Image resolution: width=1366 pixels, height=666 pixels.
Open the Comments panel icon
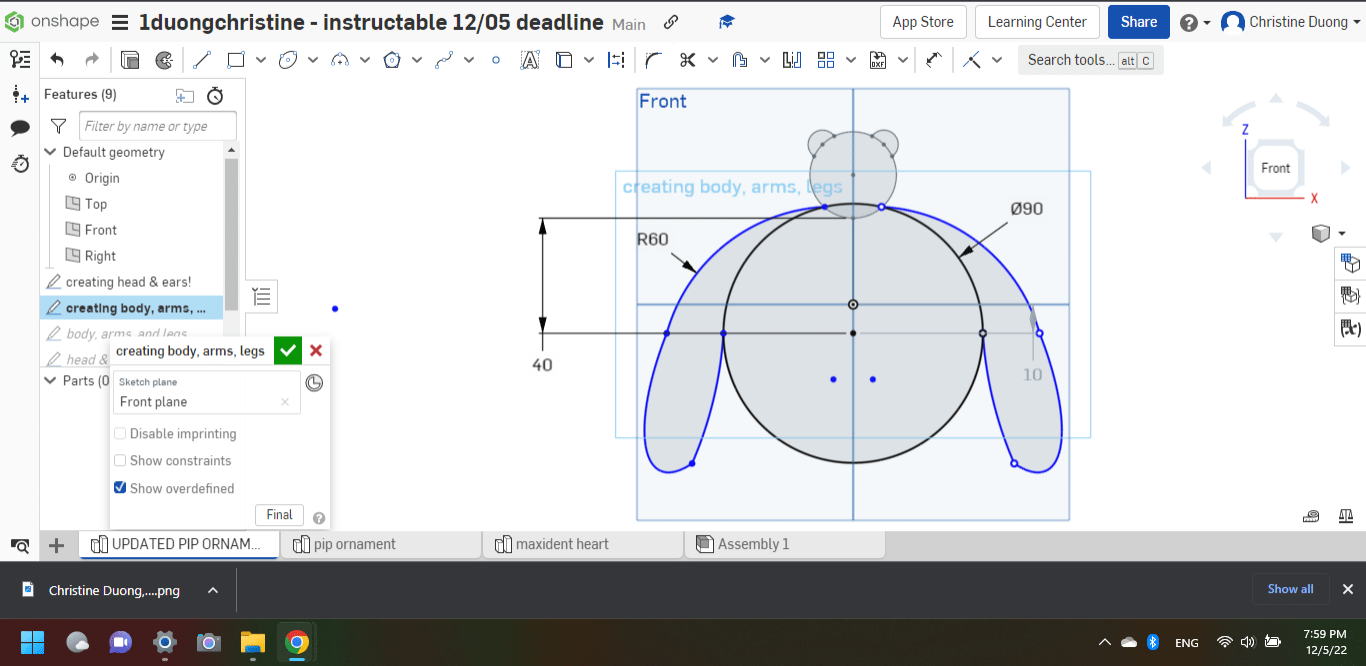pos(20,128)
